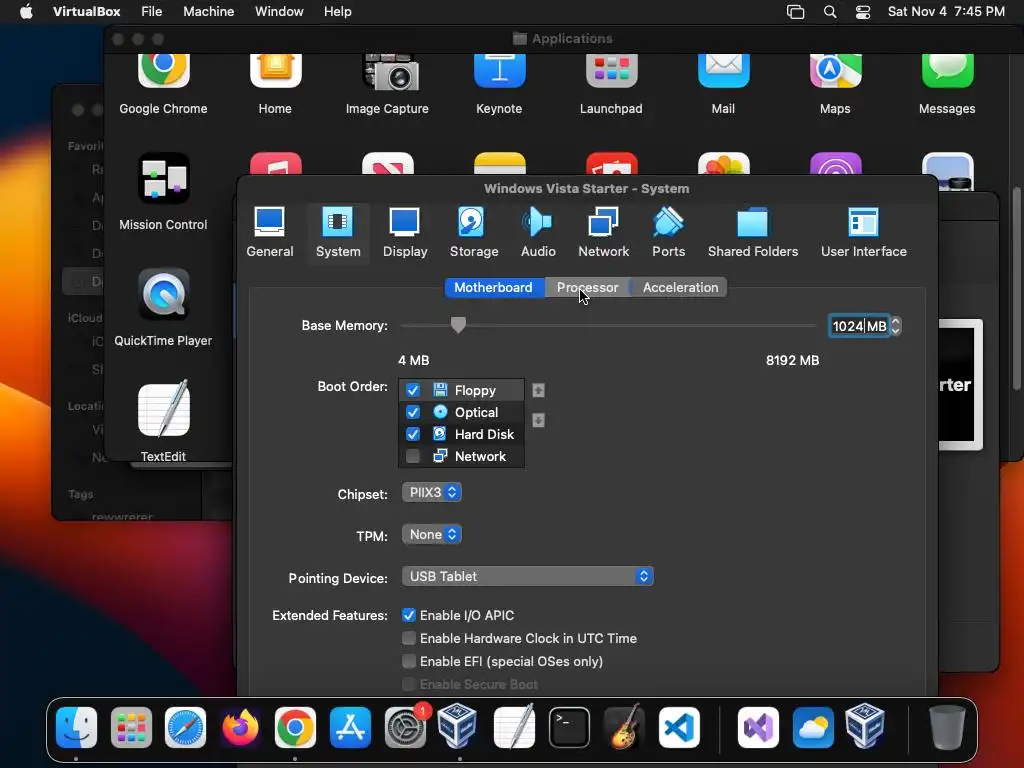Viewport: 1024px width, 768px height.
Task: Check Network in the boot order
Action: pyautogui.click(x=413, y=456)
